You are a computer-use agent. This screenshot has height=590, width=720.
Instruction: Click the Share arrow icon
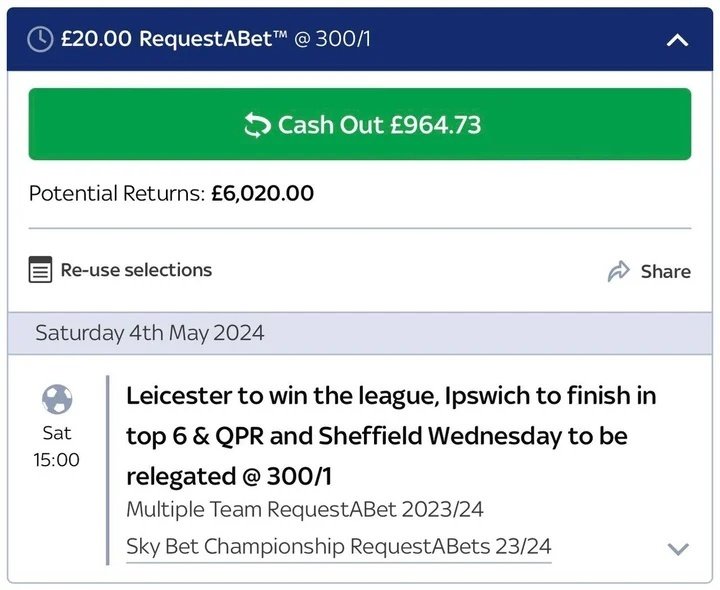[619, 271]
